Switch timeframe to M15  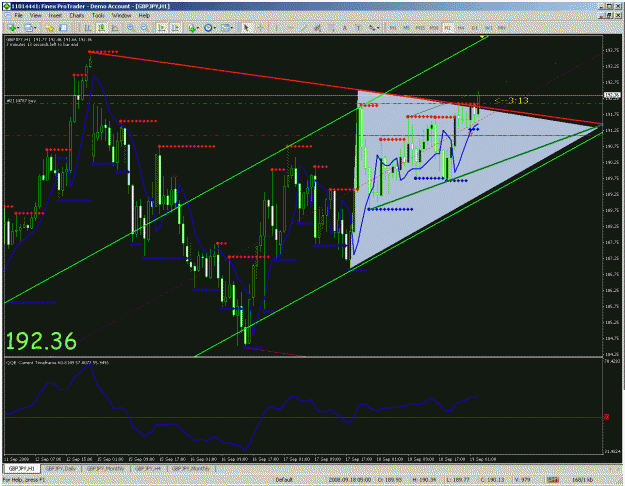(420, 28)
